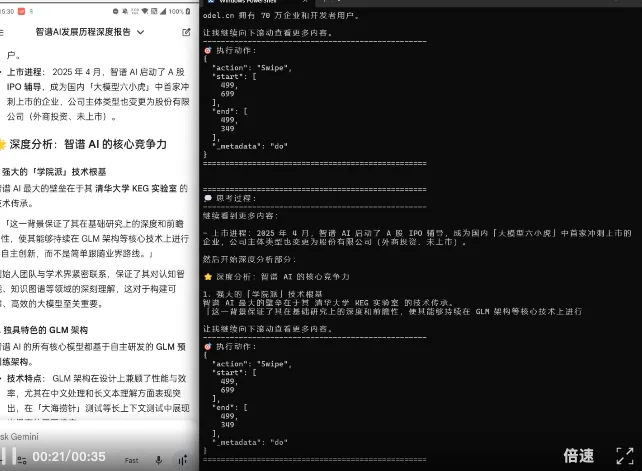
Task: Click the 思考过程 header in PowerShell
Action: pos(236,198)
